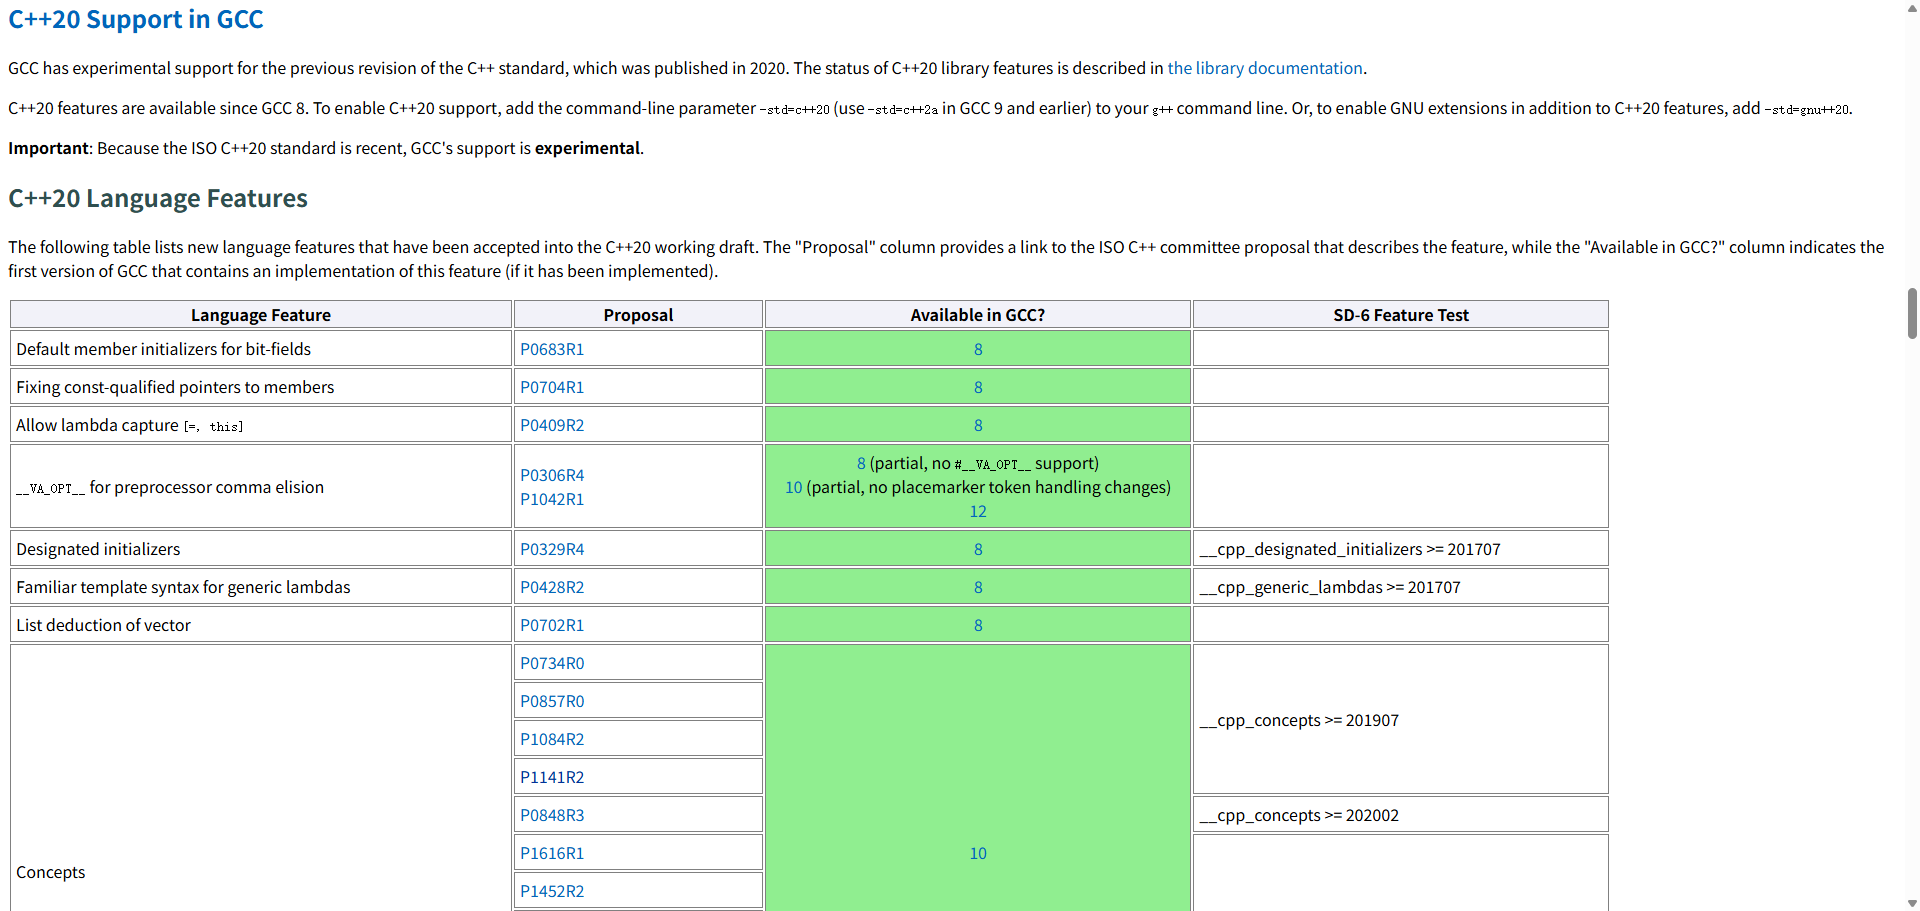Click __VA_OPT__ for preprocessor comma elision cell
This screenshot has height=911, width=1920.
261,487
